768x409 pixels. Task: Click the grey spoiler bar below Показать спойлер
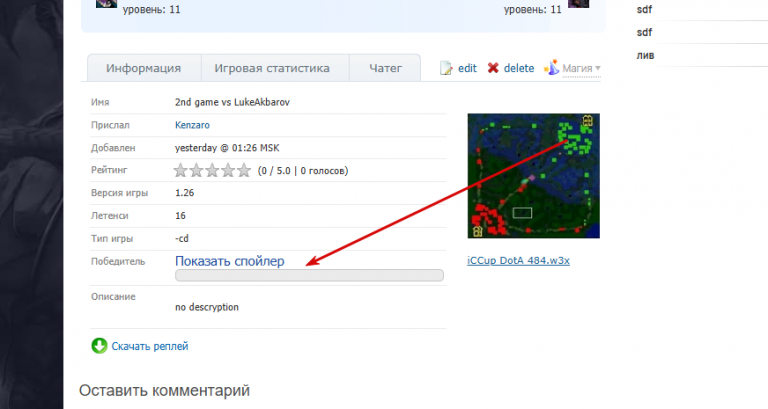(x=309, y=275)
